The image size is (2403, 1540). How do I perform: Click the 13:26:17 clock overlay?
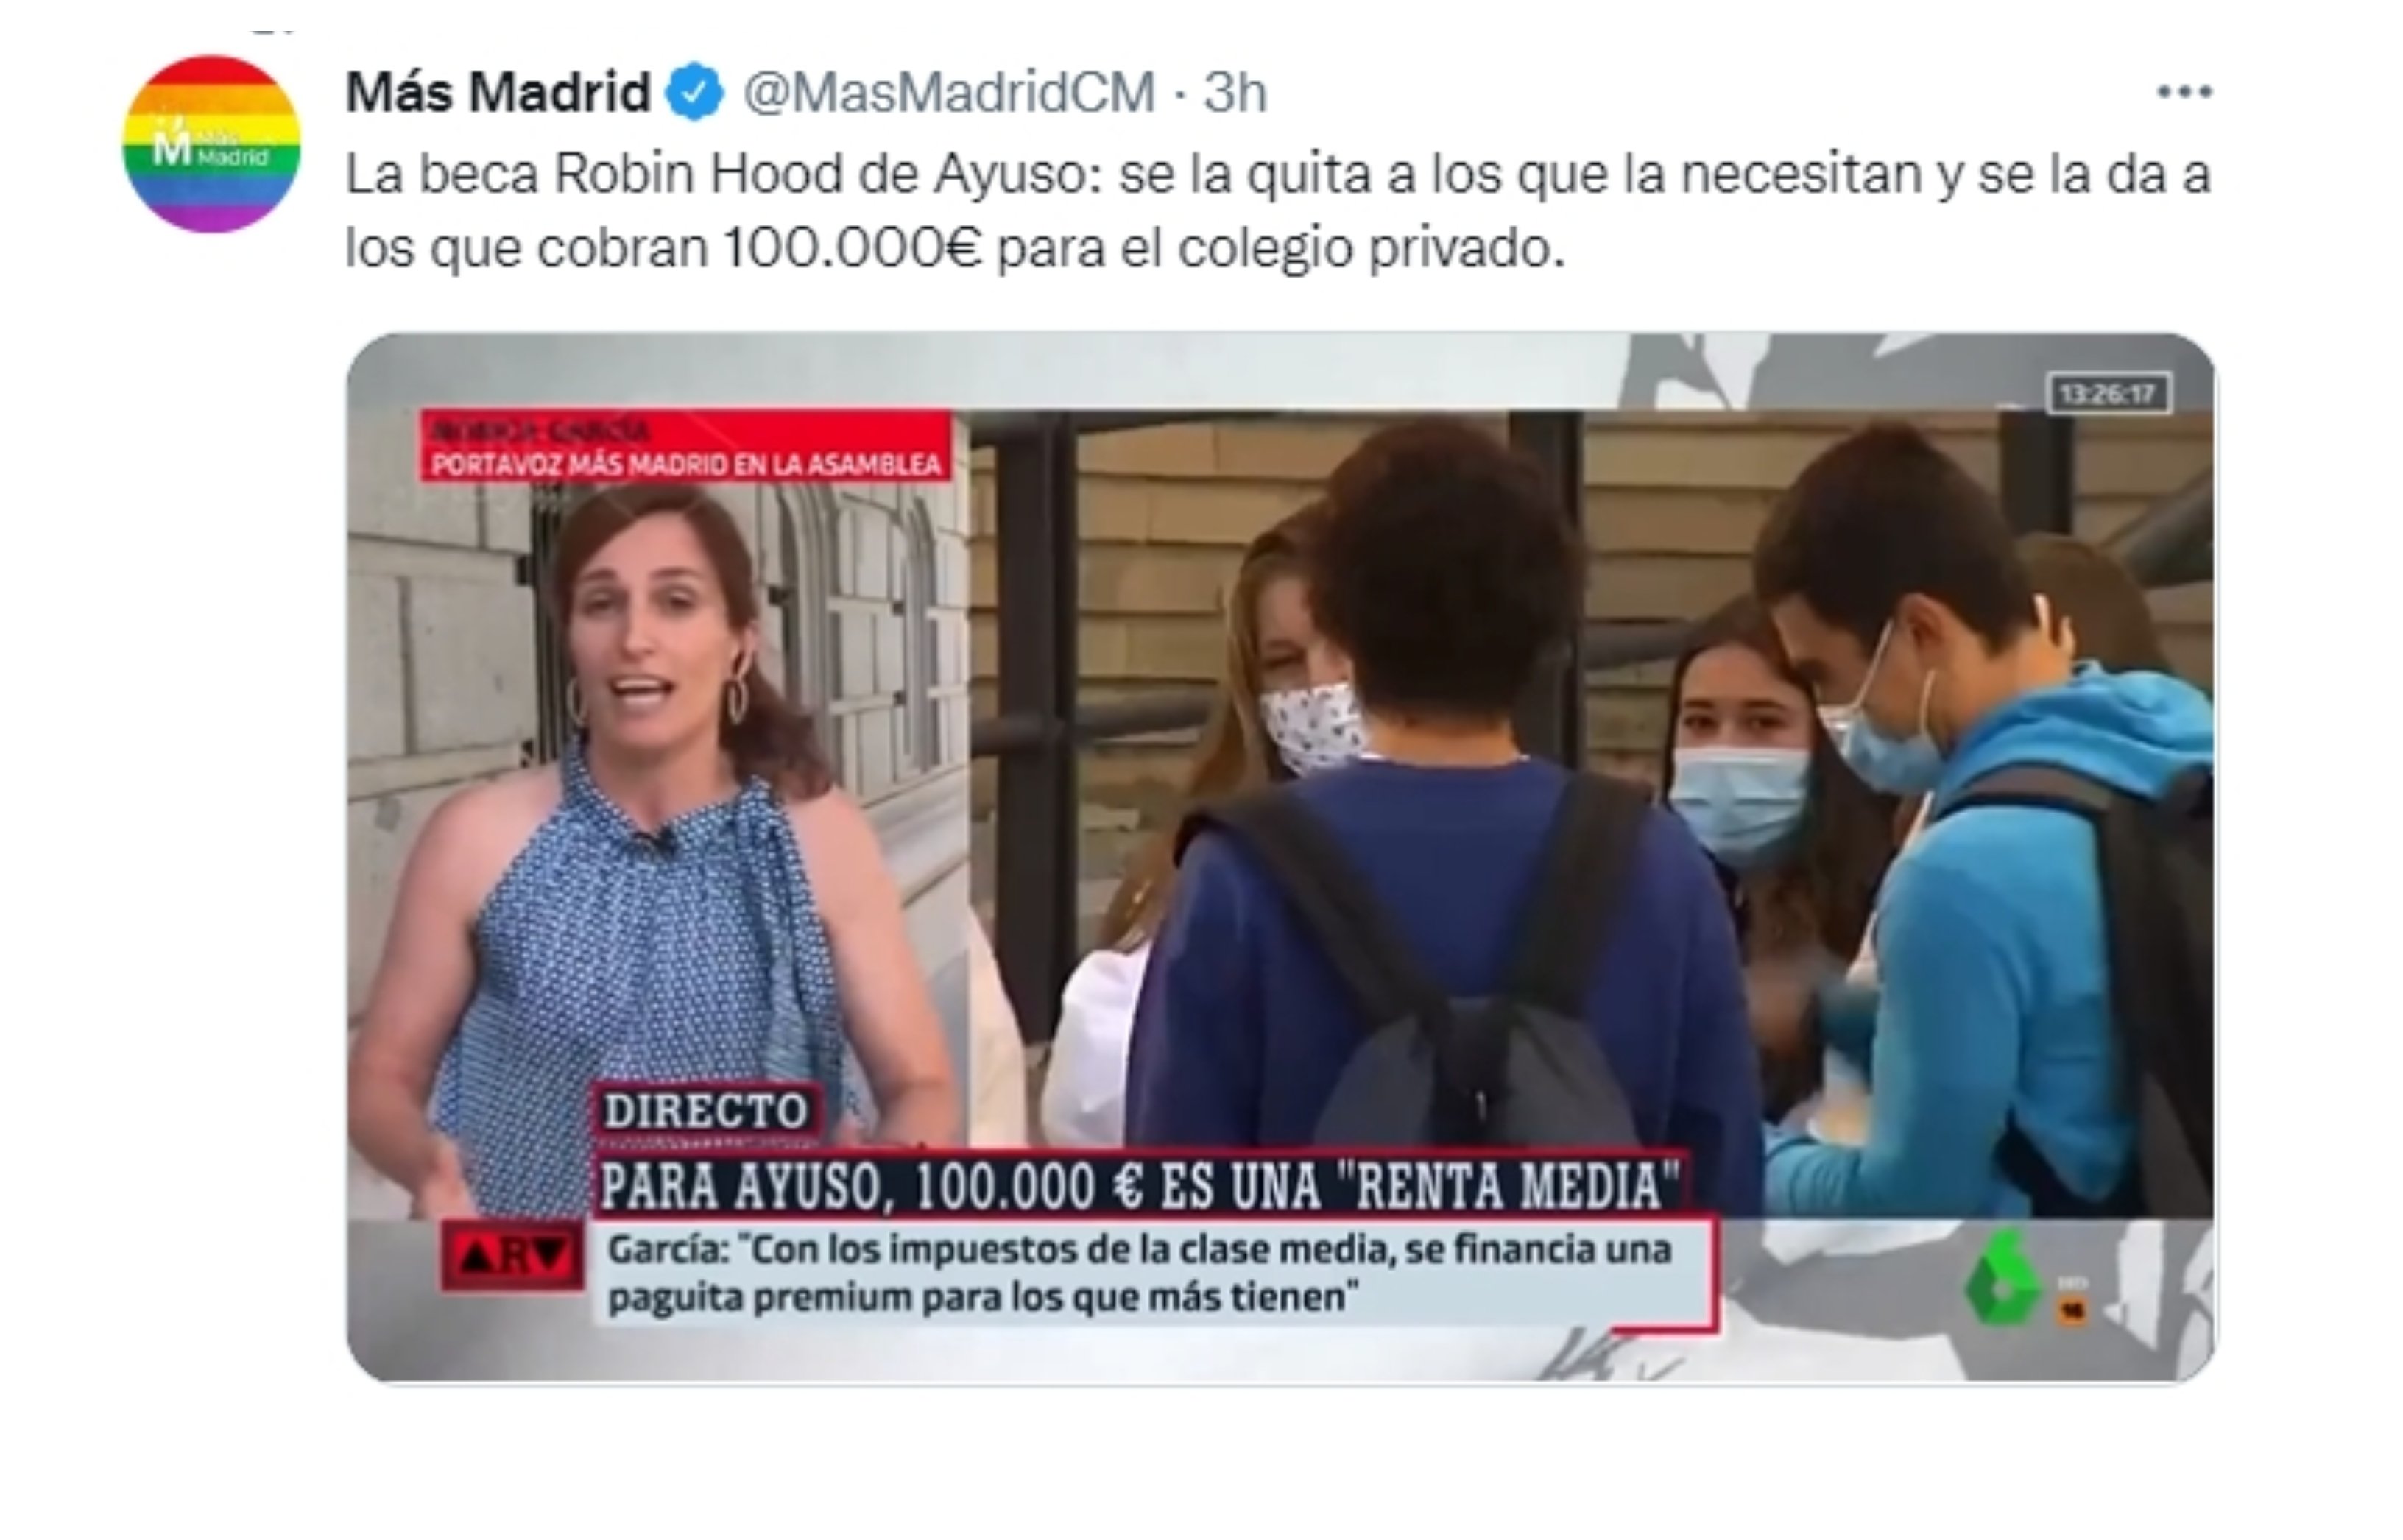(x=2109, y=393)
